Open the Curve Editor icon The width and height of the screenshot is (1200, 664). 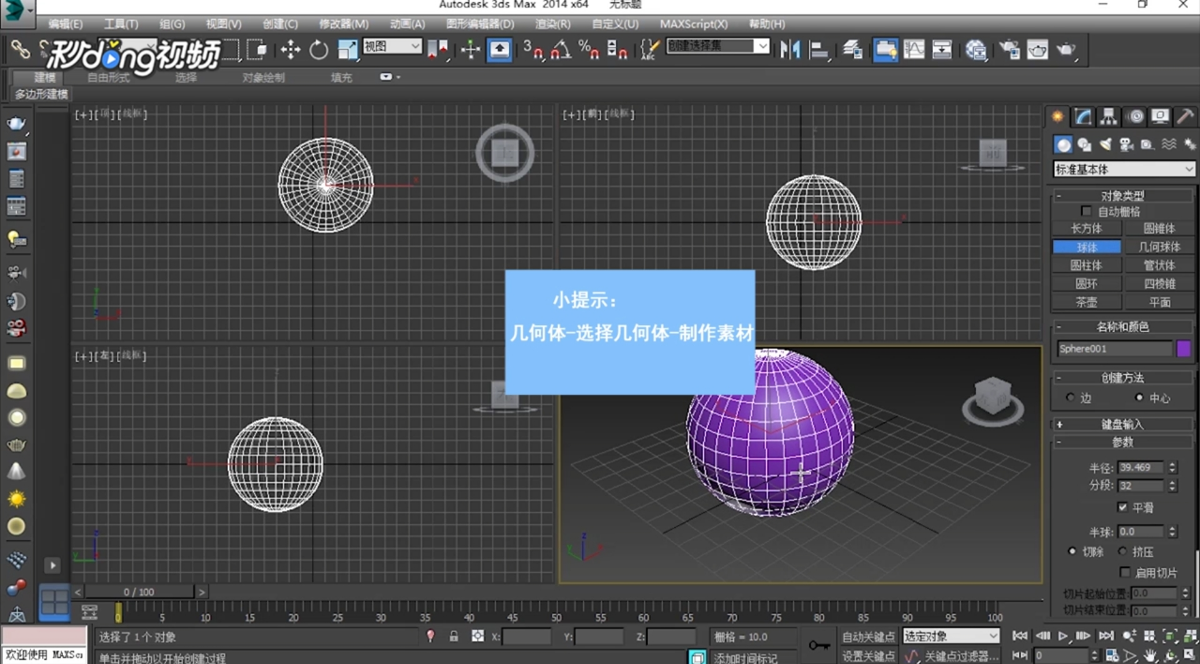(x=914, y=48)
